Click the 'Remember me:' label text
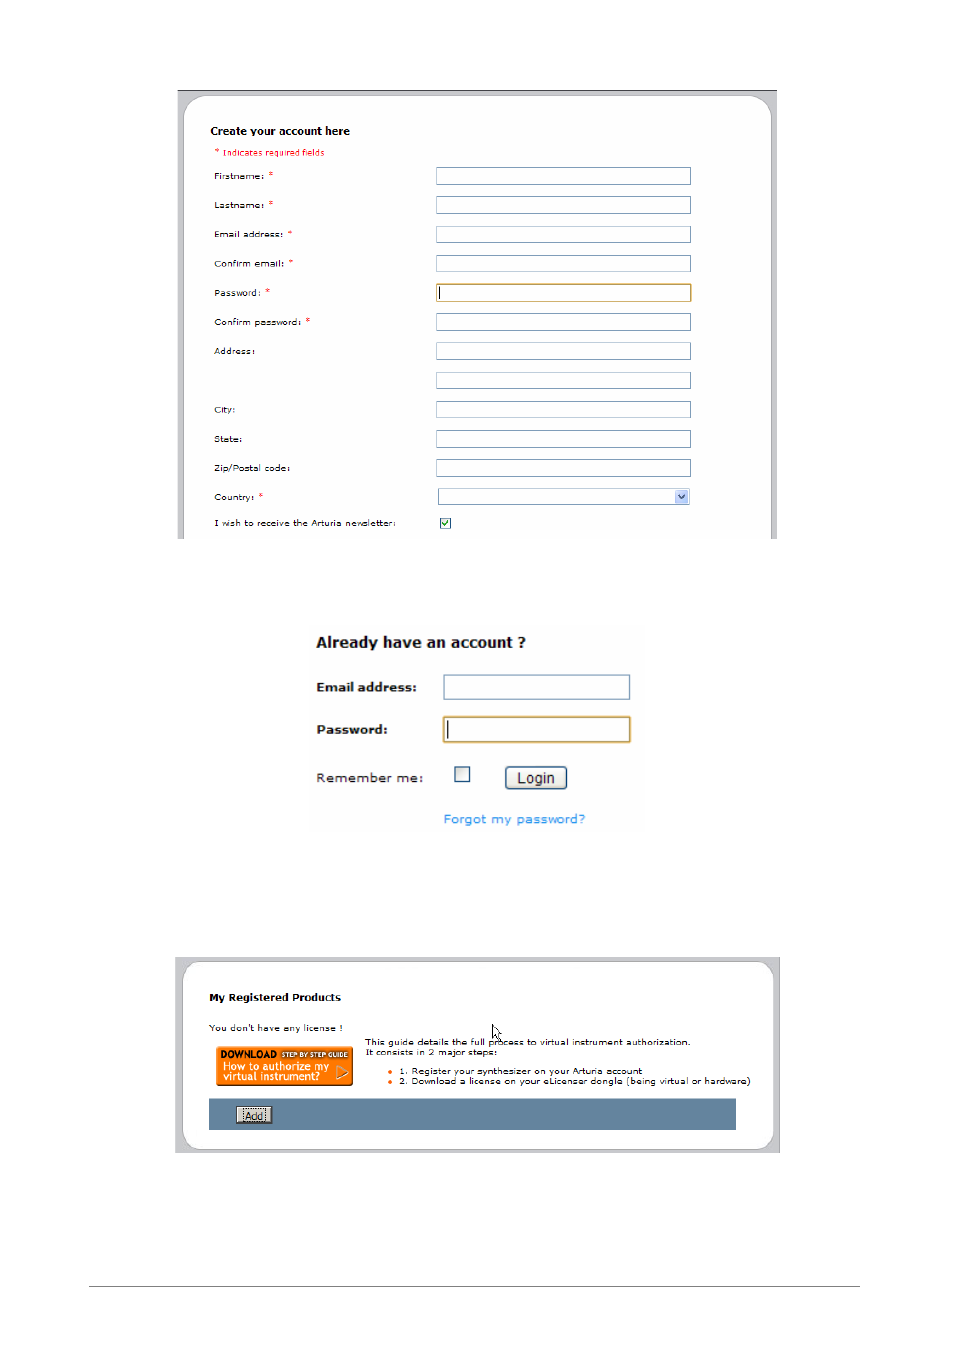 (370, 778)
